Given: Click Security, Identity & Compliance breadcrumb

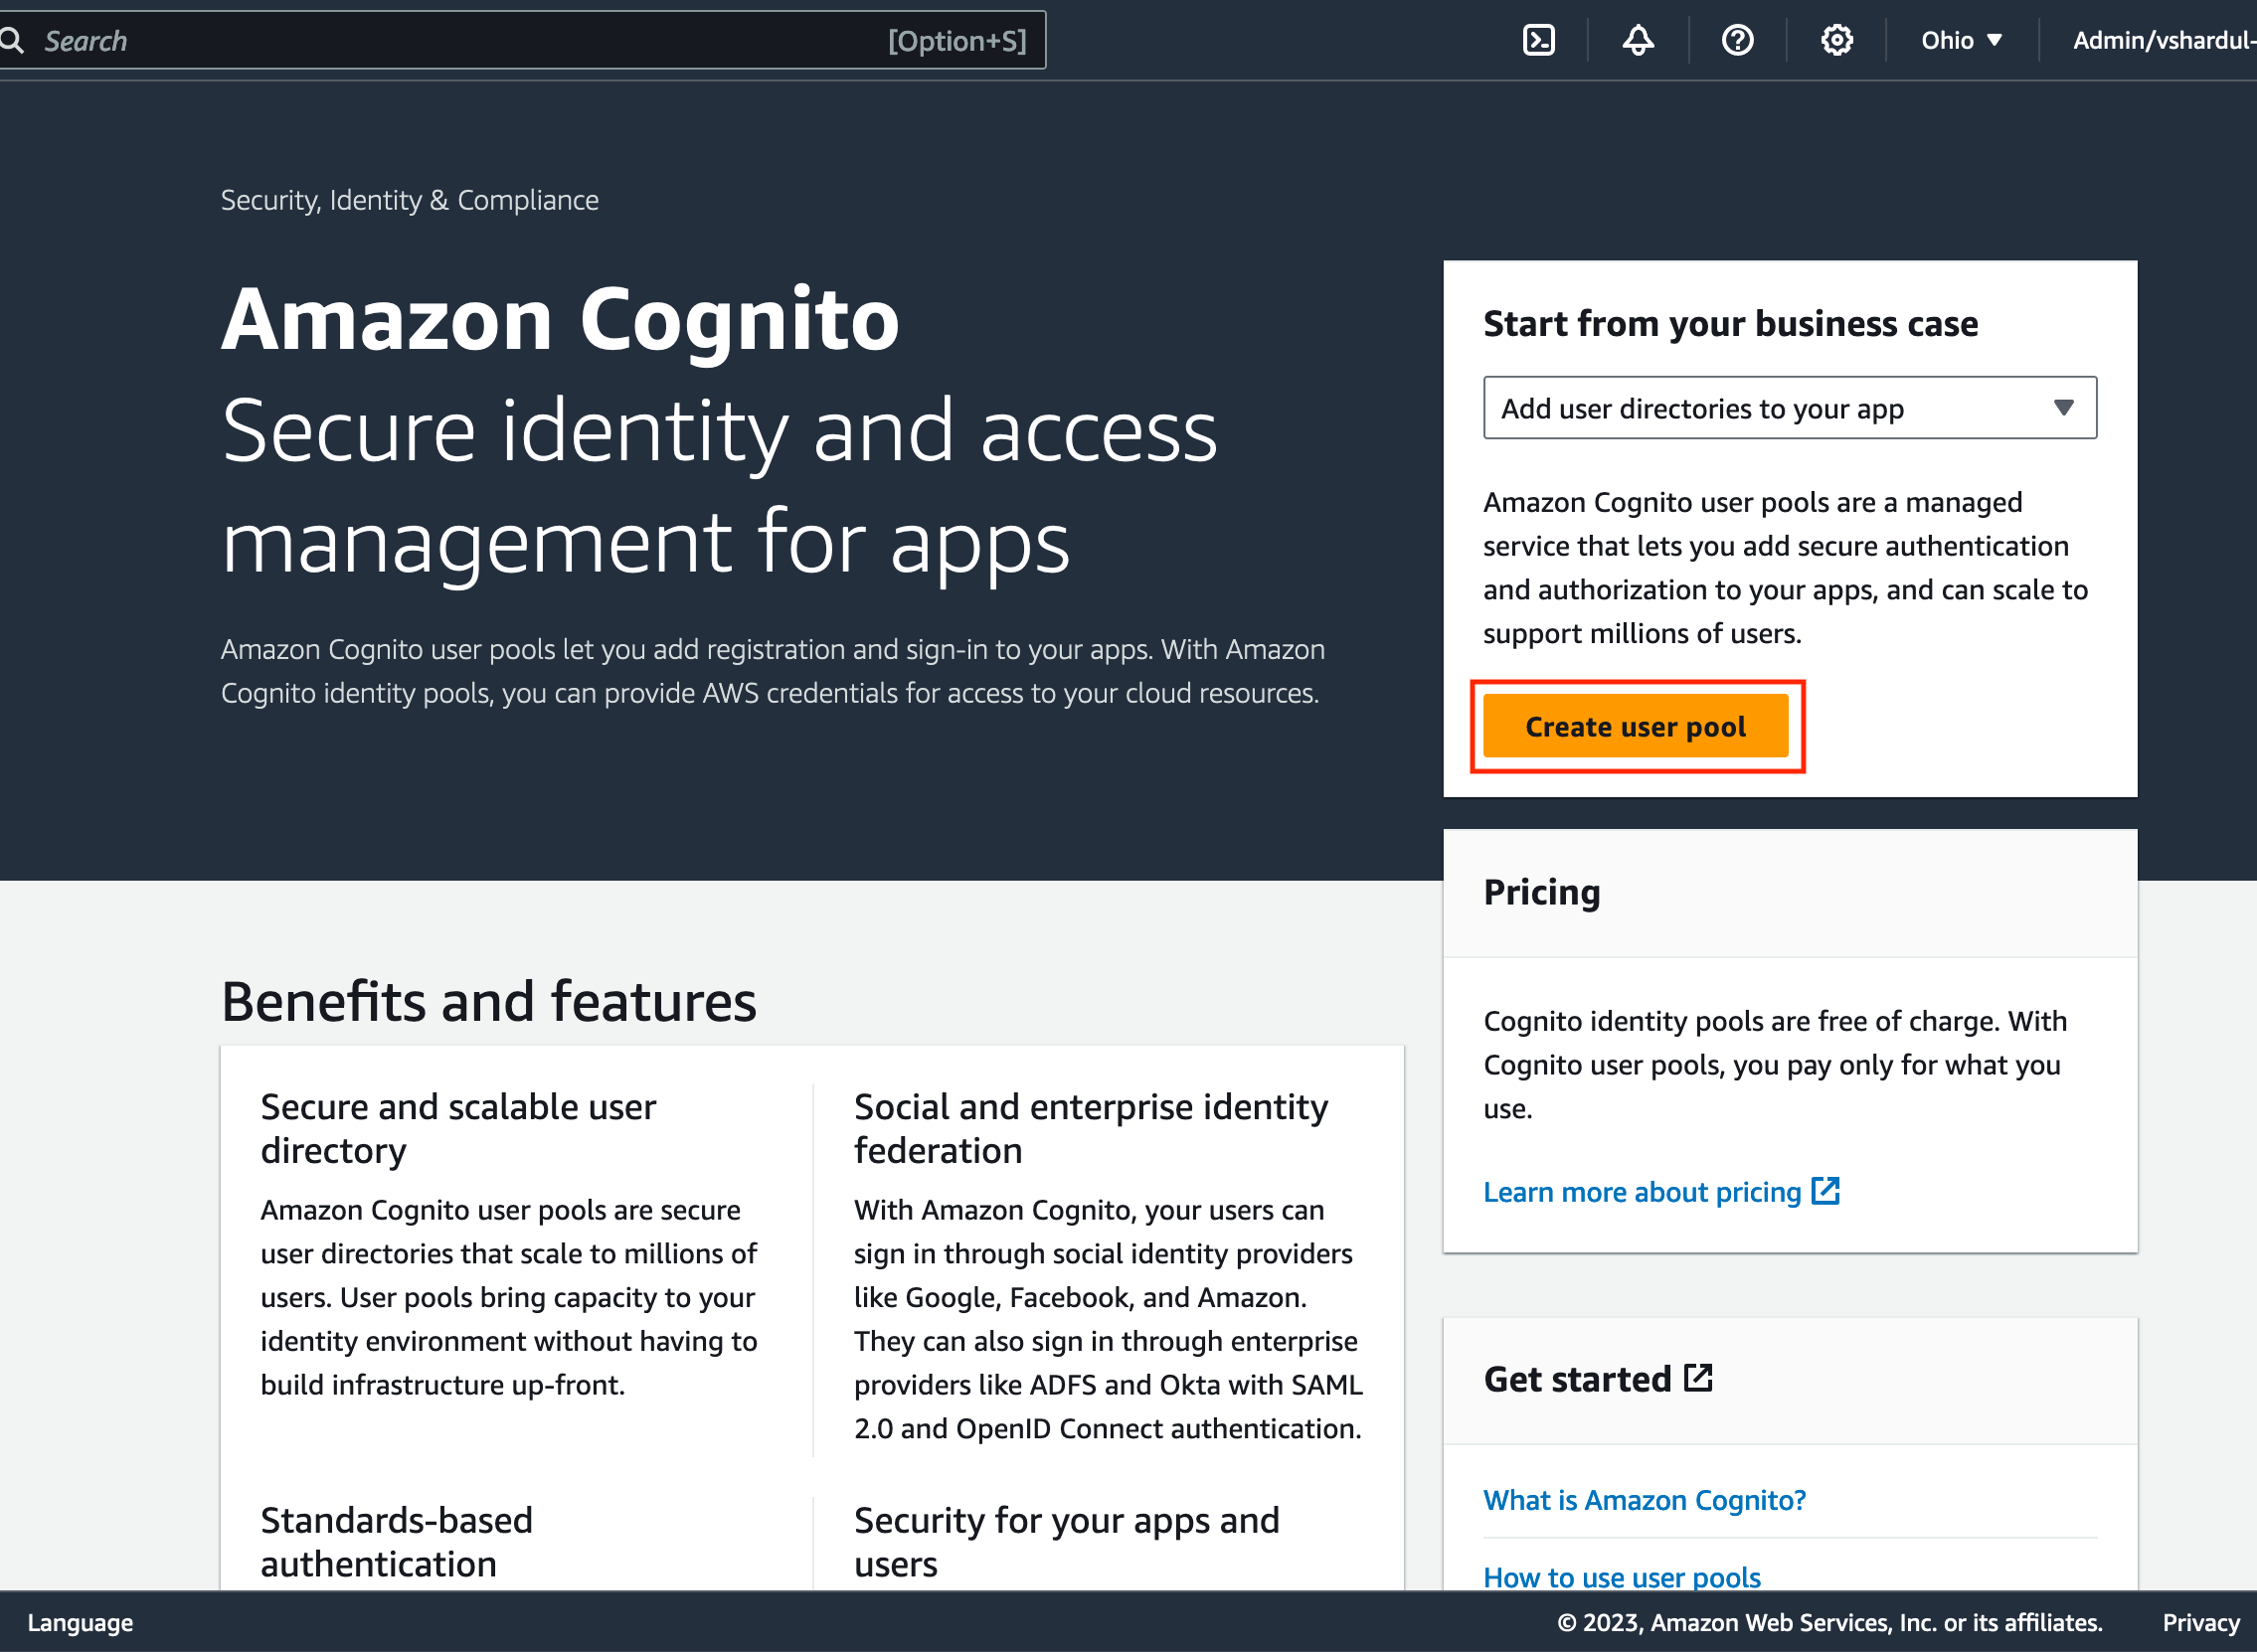Looking at the screenshot, I should coord(410,199).
